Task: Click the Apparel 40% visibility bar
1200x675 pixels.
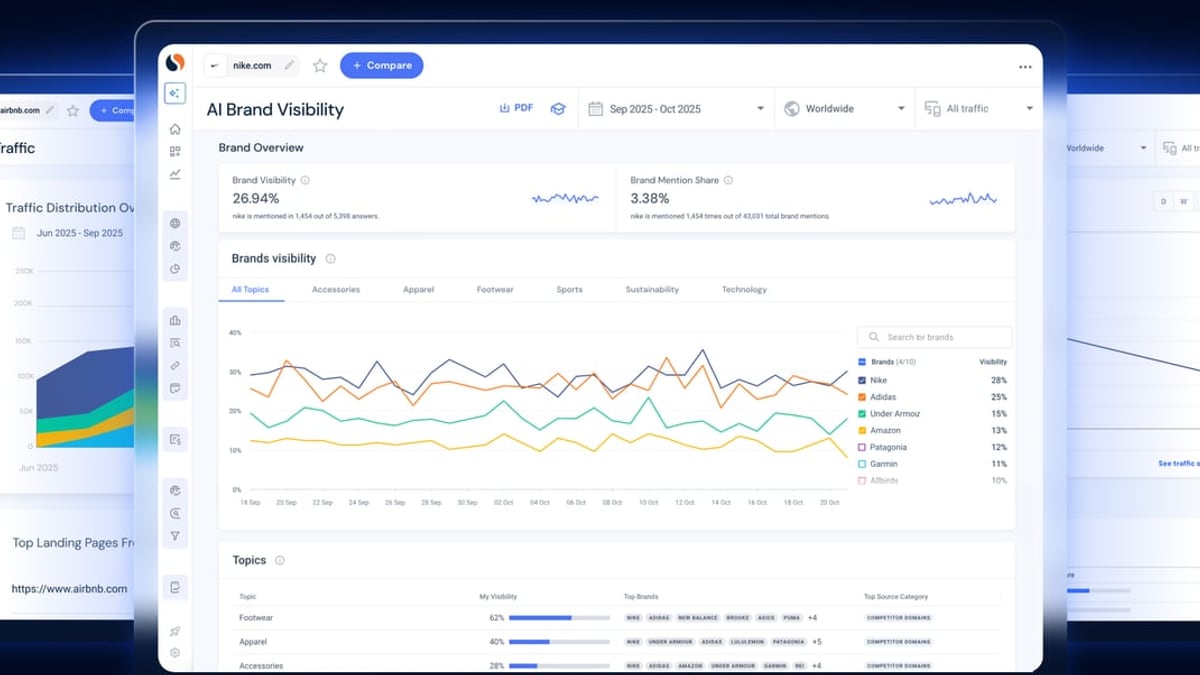Action: click(x=559, y=642)
